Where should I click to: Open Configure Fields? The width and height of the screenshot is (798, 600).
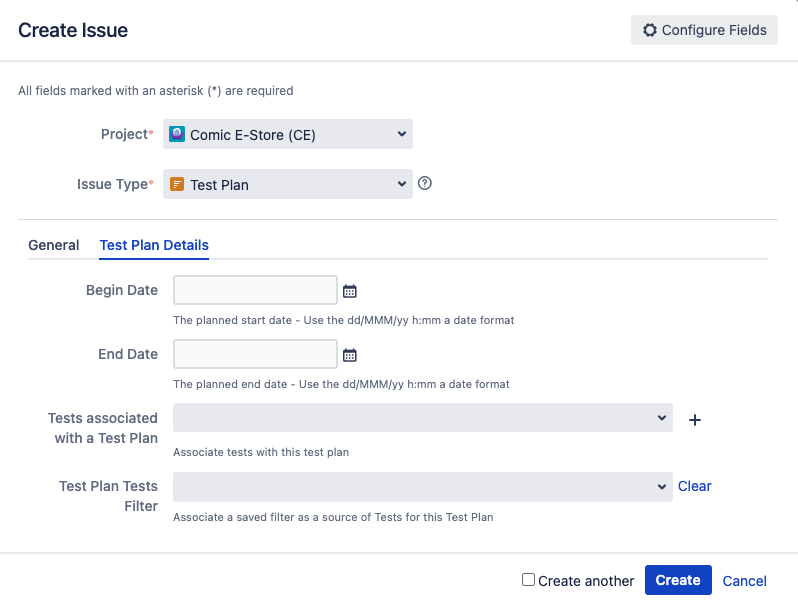click(704, 30)
